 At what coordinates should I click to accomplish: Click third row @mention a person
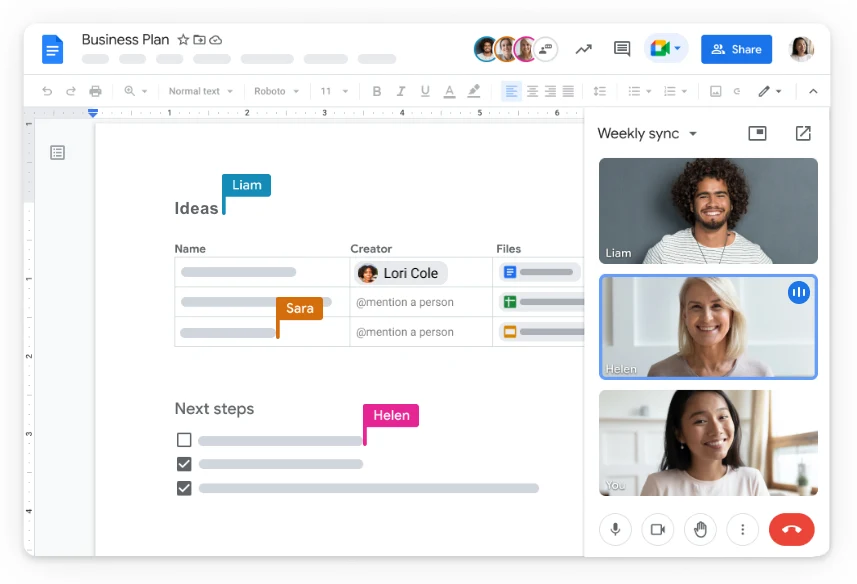(x=404, y=332)
